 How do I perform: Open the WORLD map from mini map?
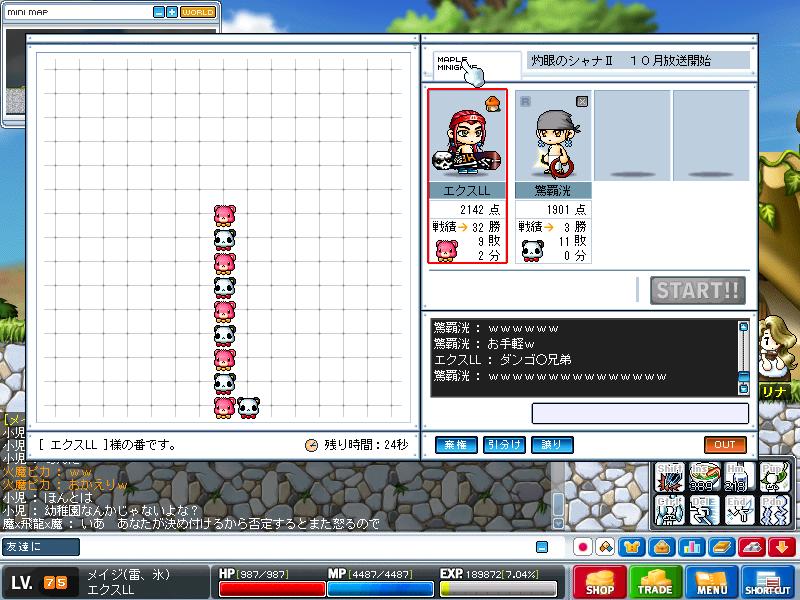(197, 12)
